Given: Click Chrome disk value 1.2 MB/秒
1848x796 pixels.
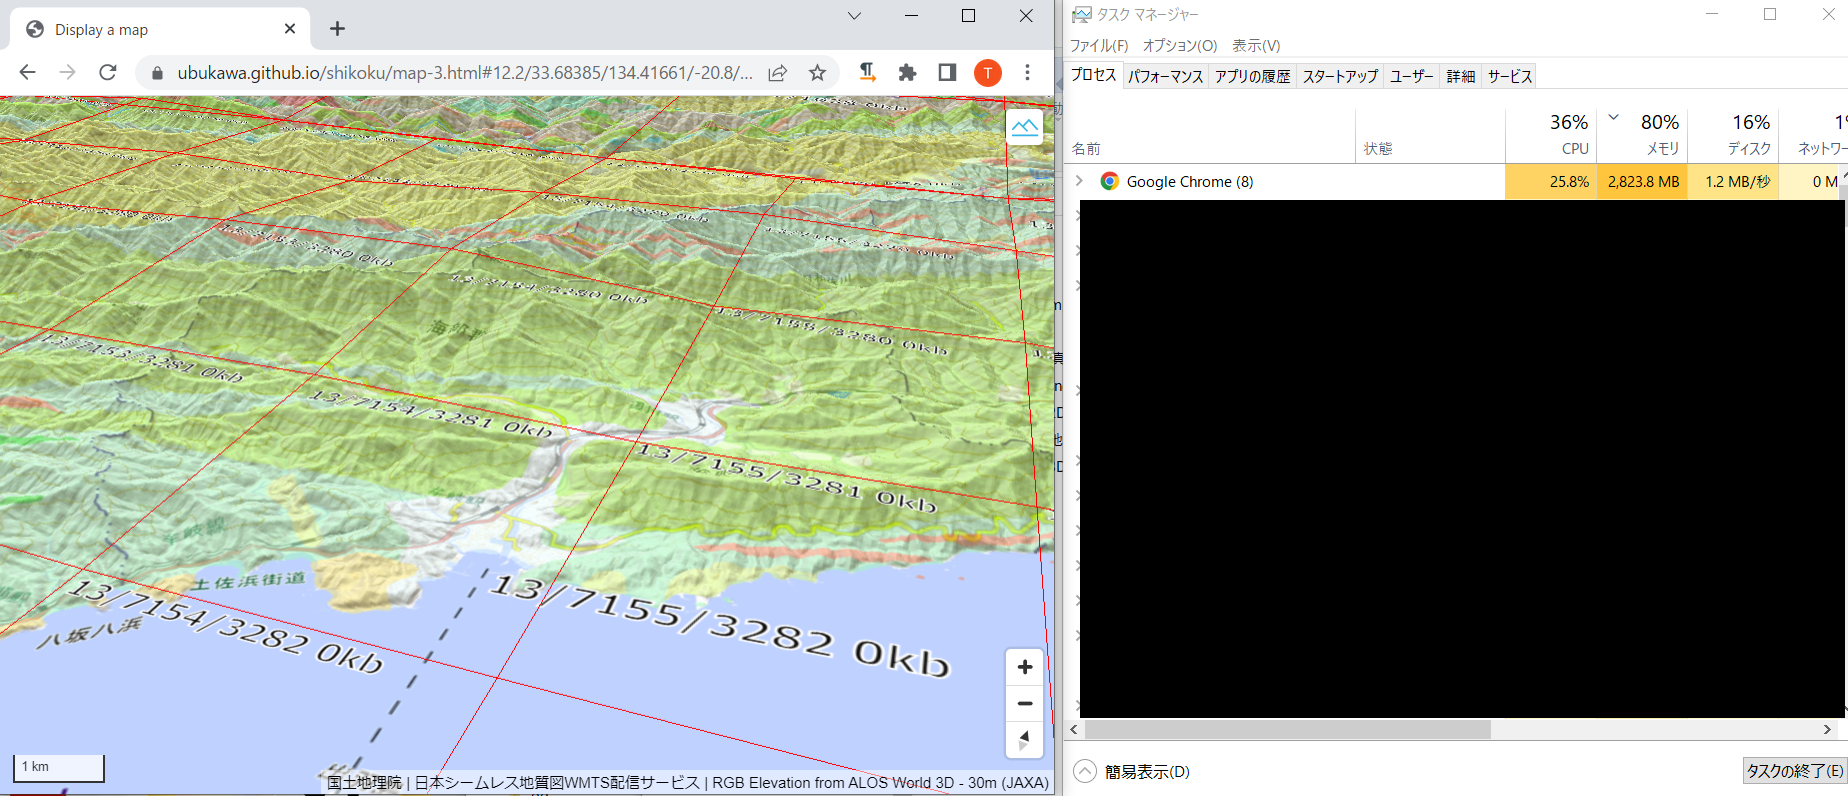Looking at the screenshot, I should [1733, 182].
